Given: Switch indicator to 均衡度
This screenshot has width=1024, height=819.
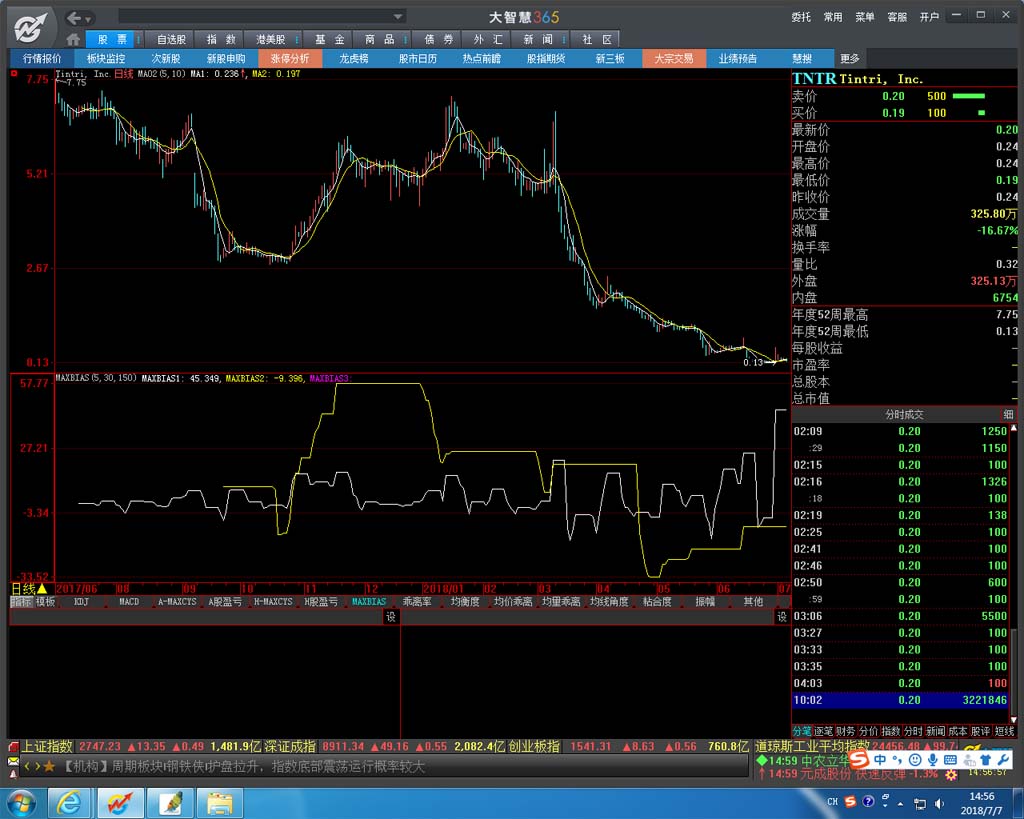Looking at the screenshot, I should coord(465,602).
